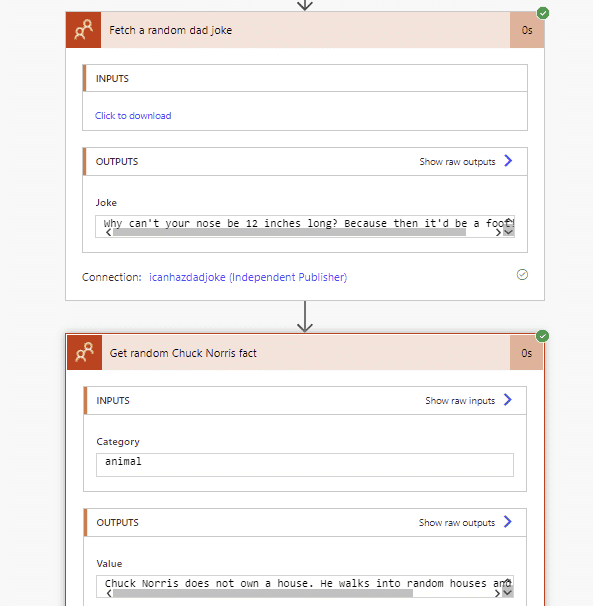The height and width of the screenshot is (606, 593).
Task: Click green success checkmark on Chuck Norris step
Action: (x=542, y=336)
